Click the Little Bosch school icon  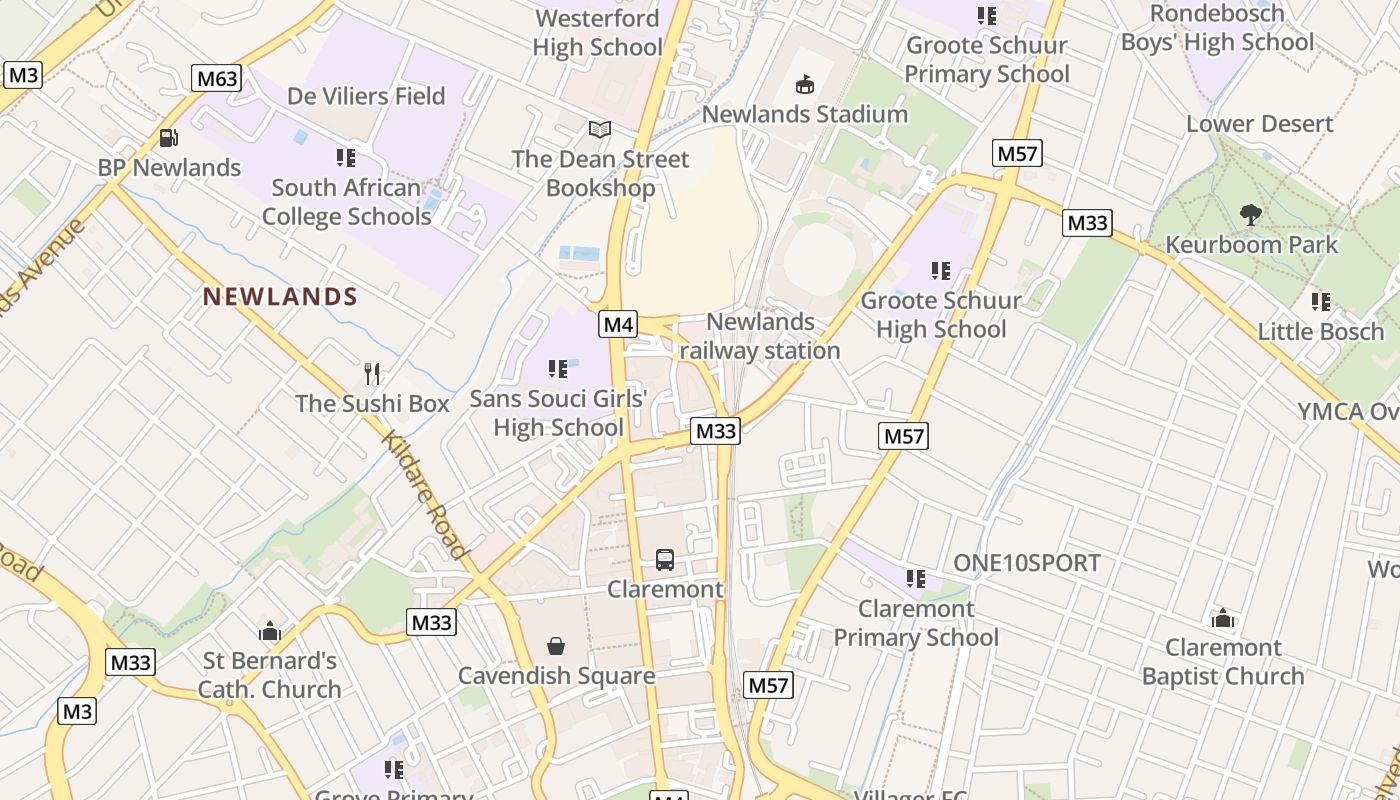(x=1320, y=301)
